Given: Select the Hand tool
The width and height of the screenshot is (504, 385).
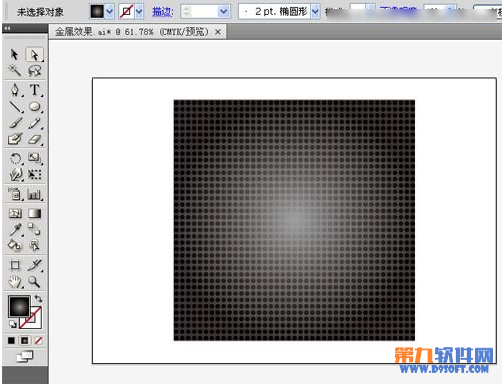Looking at the screenshot, I should tap(15, 282).
